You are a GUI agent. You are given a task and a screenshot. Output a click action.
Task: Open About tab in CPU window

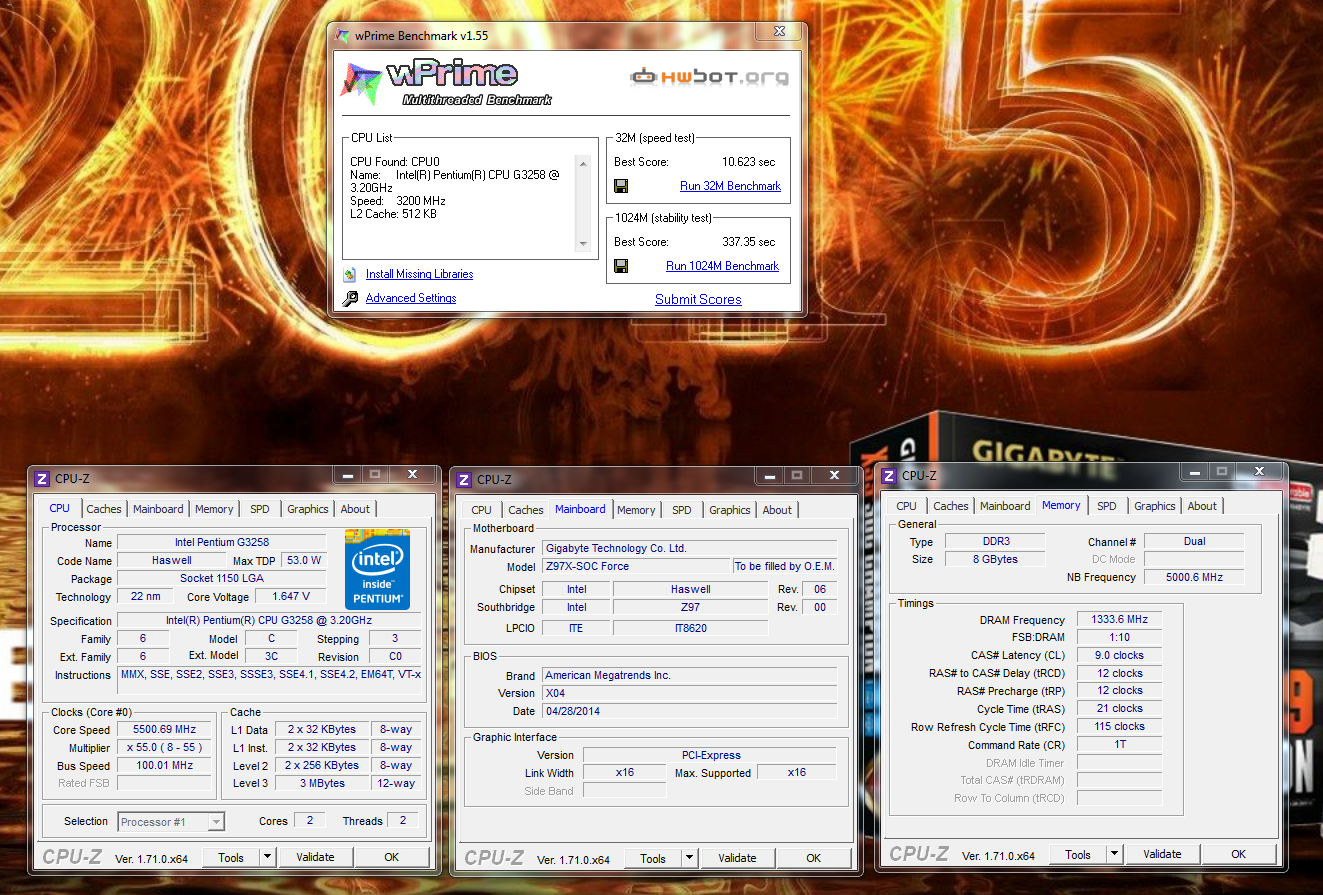click(355, 509)
